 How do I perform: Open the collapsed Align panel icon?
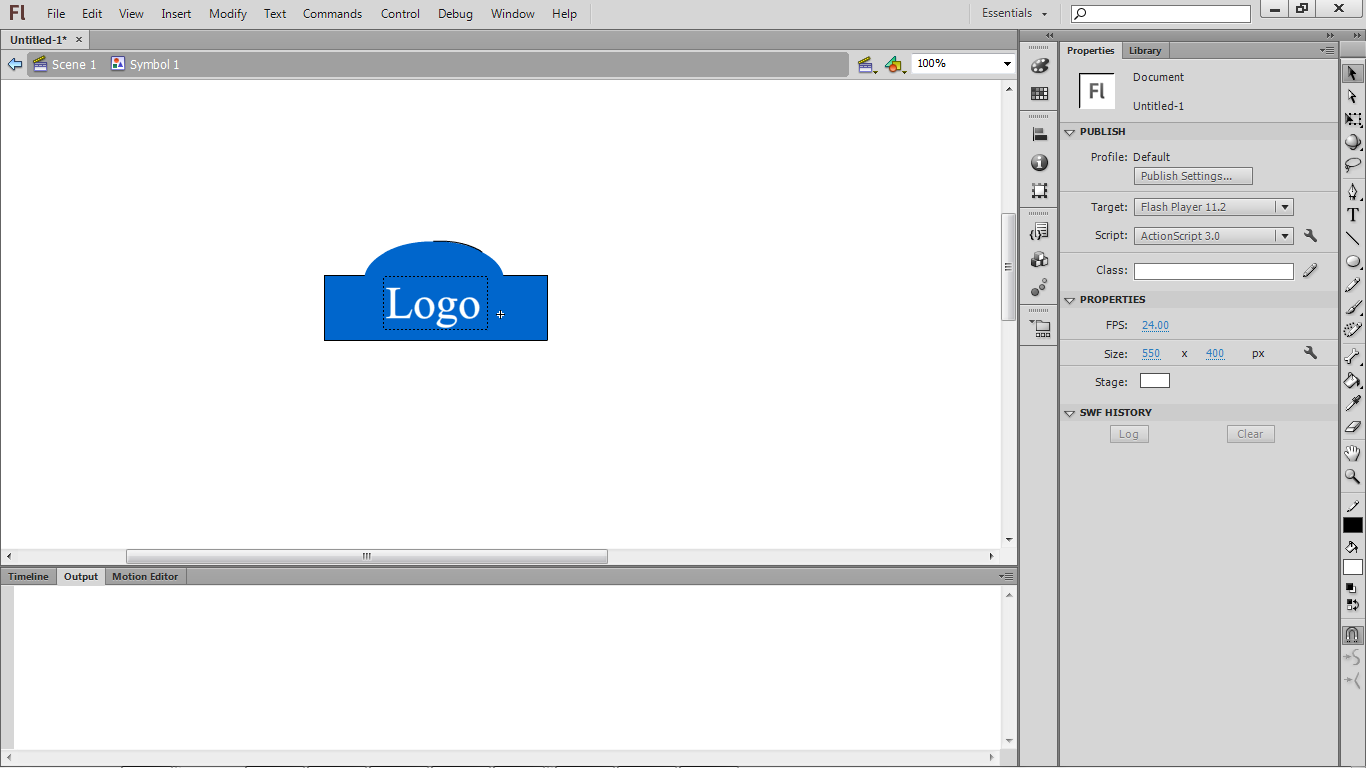point(1039,135)
